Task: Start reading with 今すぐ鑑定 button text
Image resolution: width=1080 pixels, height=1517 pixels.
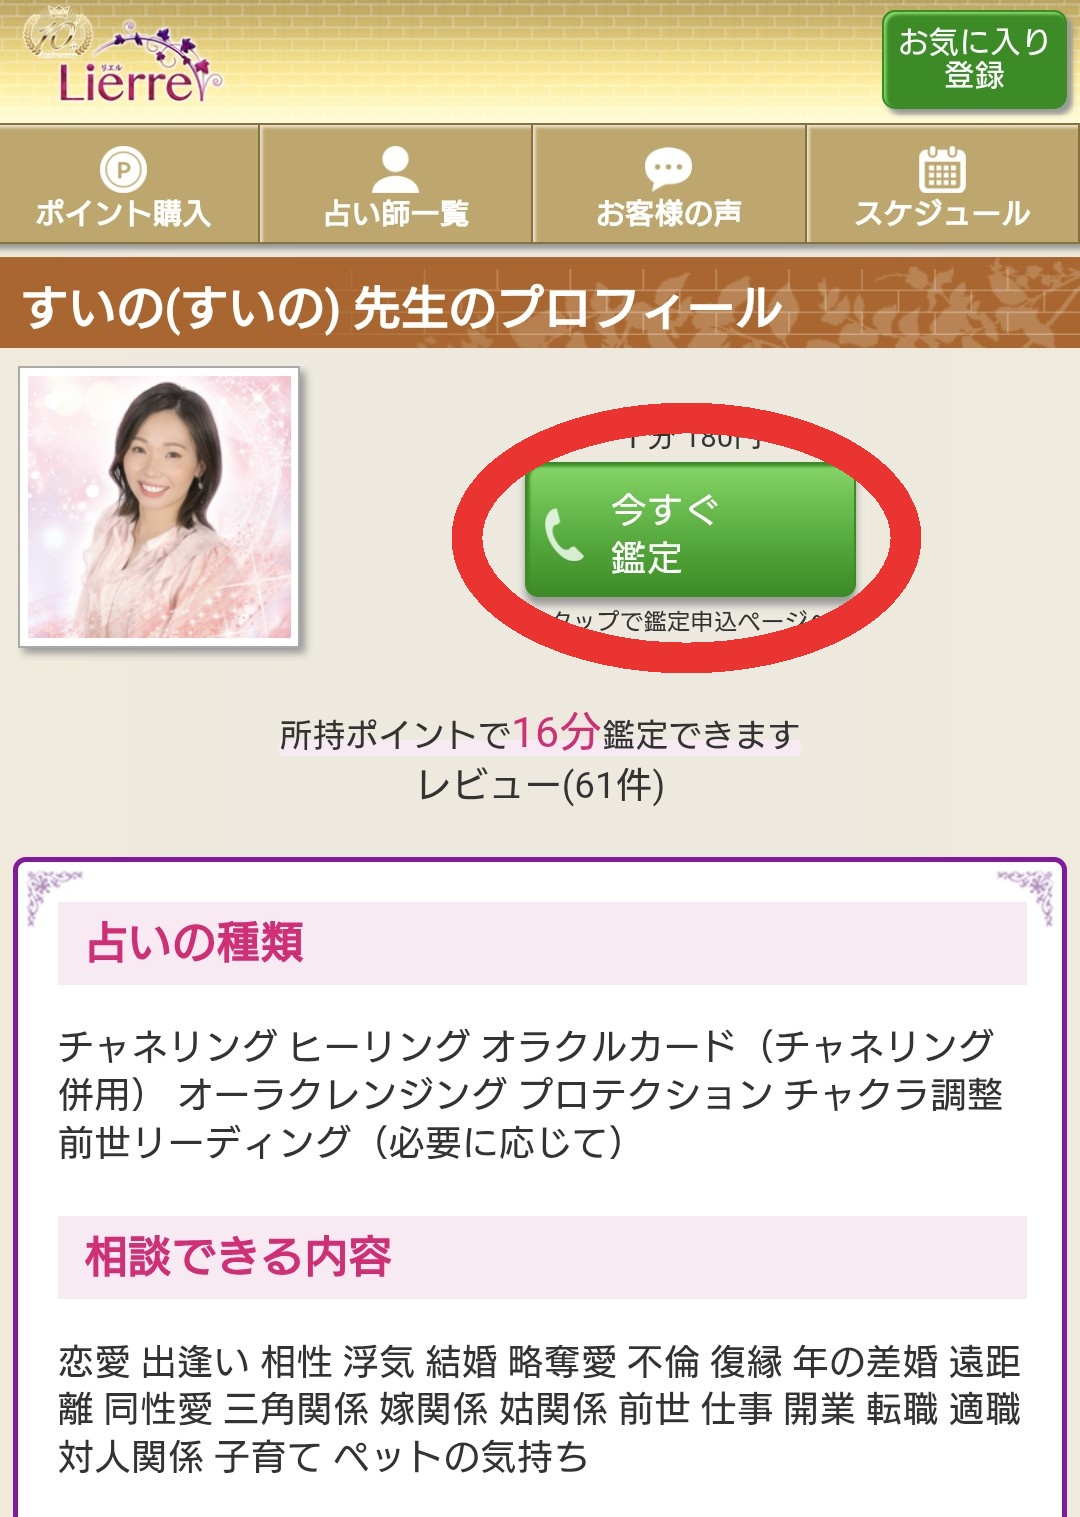Action: (664, 533)
